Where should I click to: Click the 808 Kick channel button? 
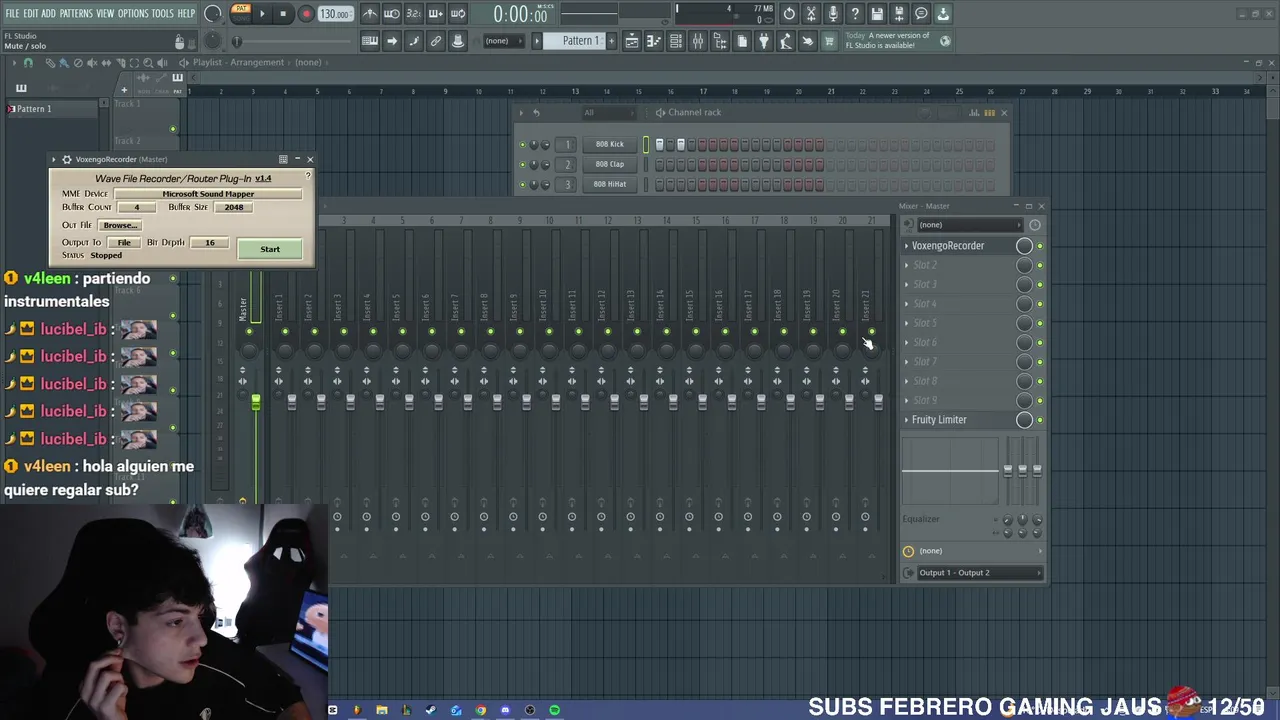coord(609,144)
